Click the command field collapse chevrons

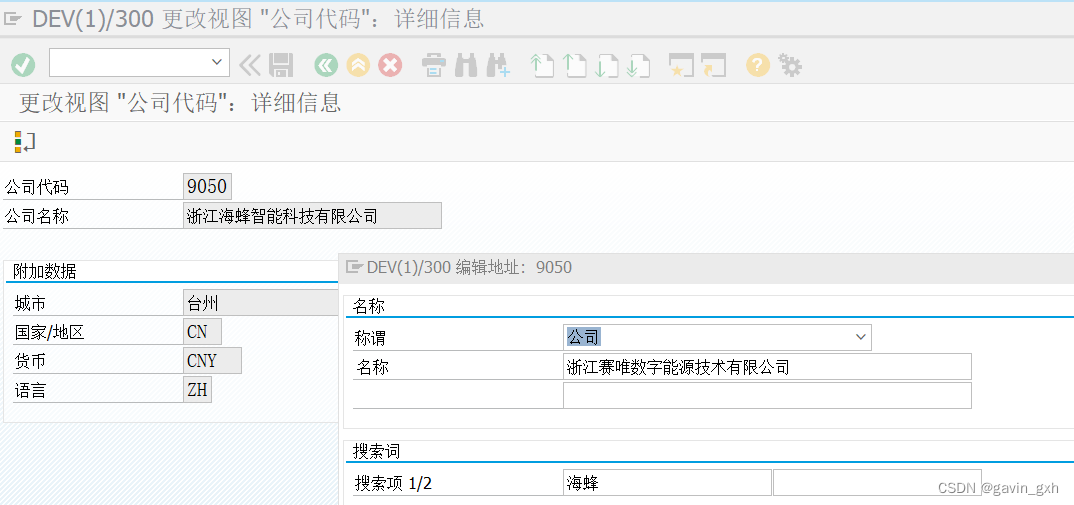250,66
